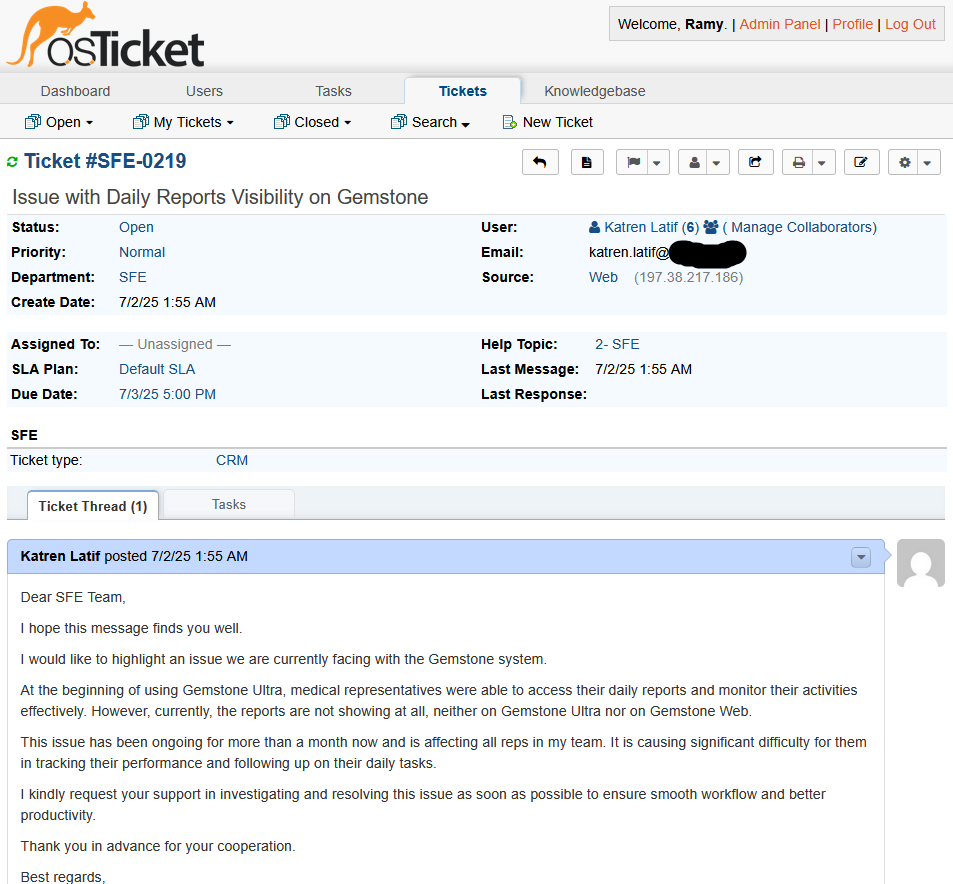Expand the flag status dropdown arrow

coord(657,162)
